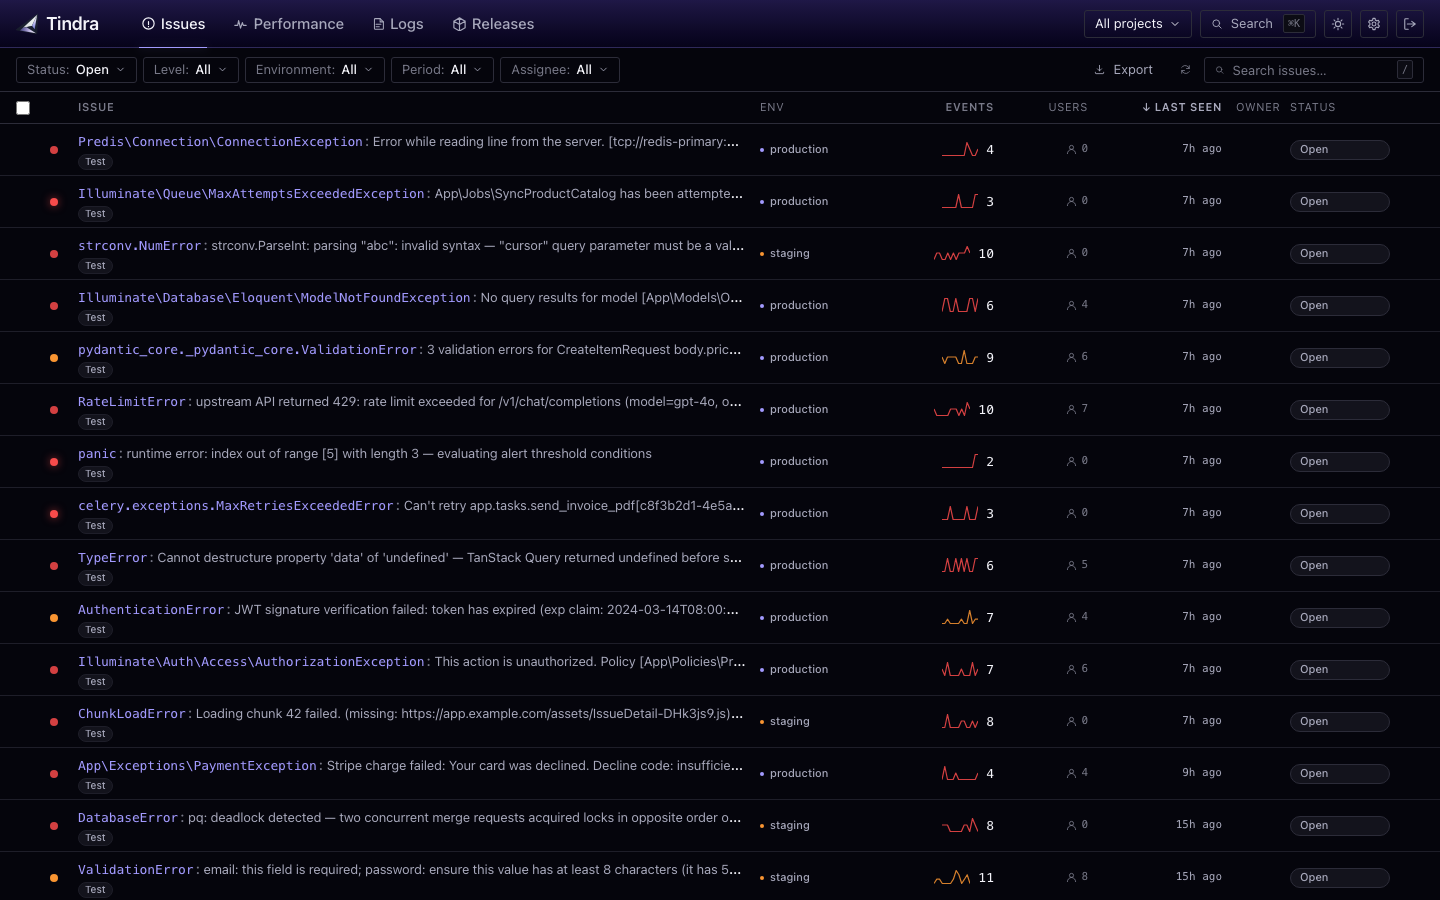Screen dimensions: 1440x900
Task: Click the orange dot for AuthenticationError issue
Action: [54, 618]
